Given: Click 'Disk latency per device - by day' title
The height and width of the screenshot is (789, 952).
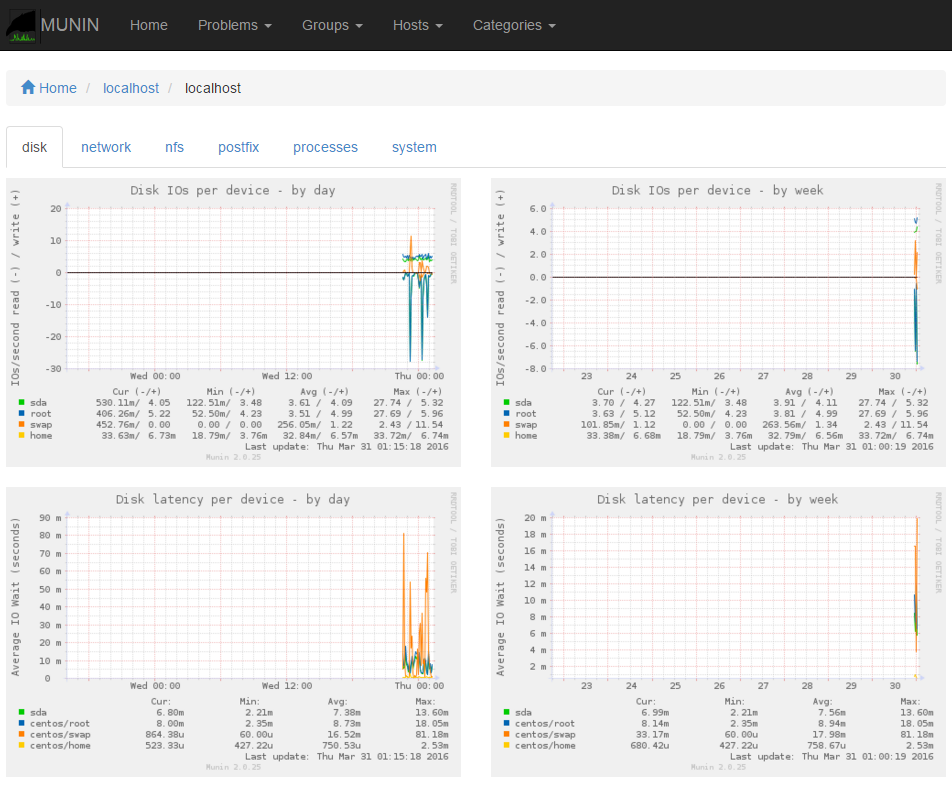Looking at the screenshot, I should pos(233,499).
